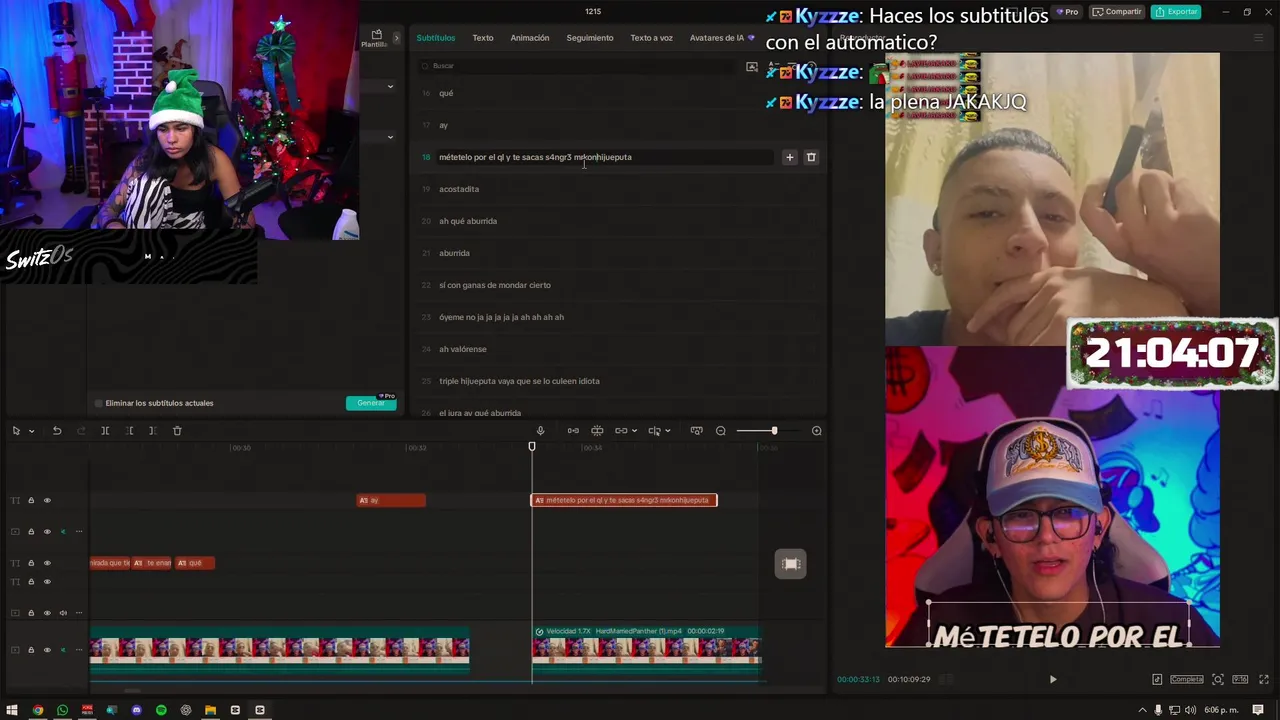
Task: Click the delete-right trim icon
Action: coord(152,431)
